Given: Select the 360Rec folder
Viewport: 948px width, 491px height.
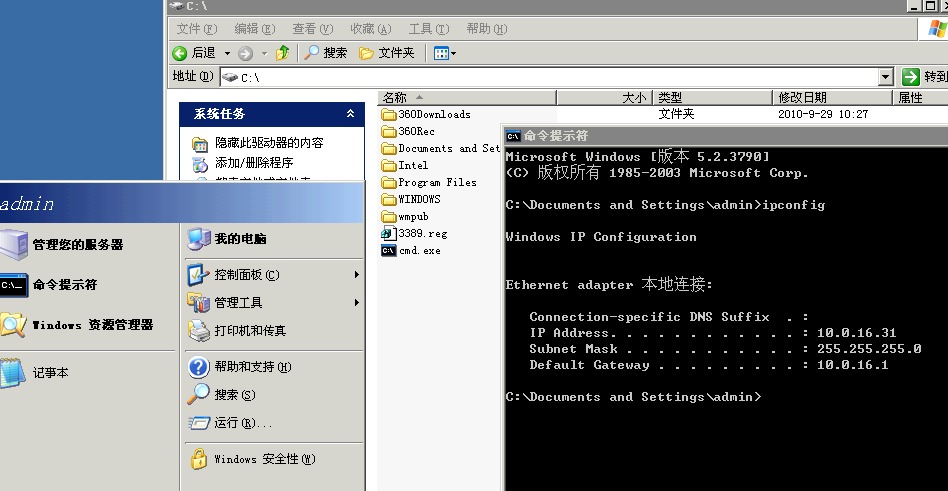Looking at the screenshot, I should [408, 131].
